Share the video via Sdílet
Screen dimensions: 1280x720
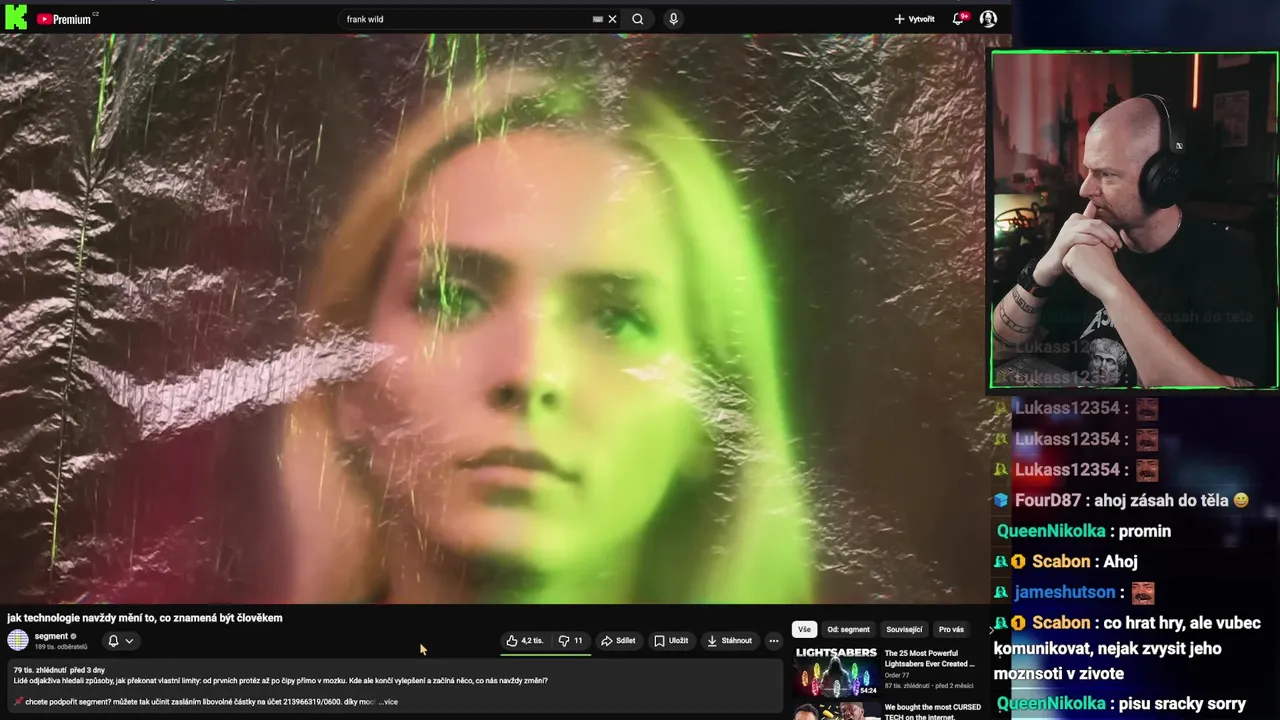pyautogui.click(x=618, y=641)
